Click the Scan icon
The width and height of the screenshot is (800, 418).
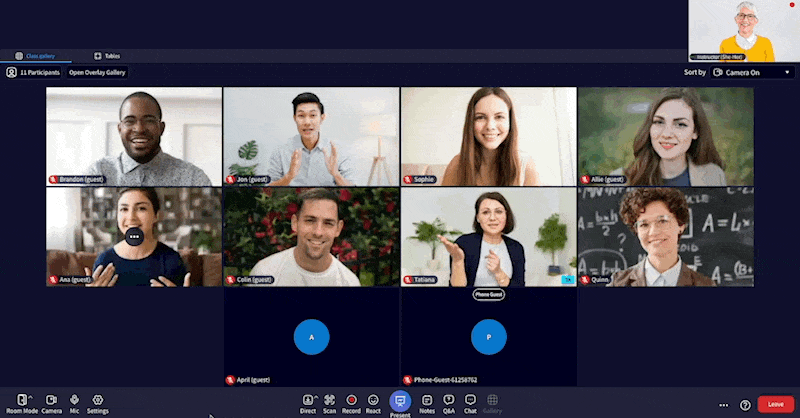point(329,400)
